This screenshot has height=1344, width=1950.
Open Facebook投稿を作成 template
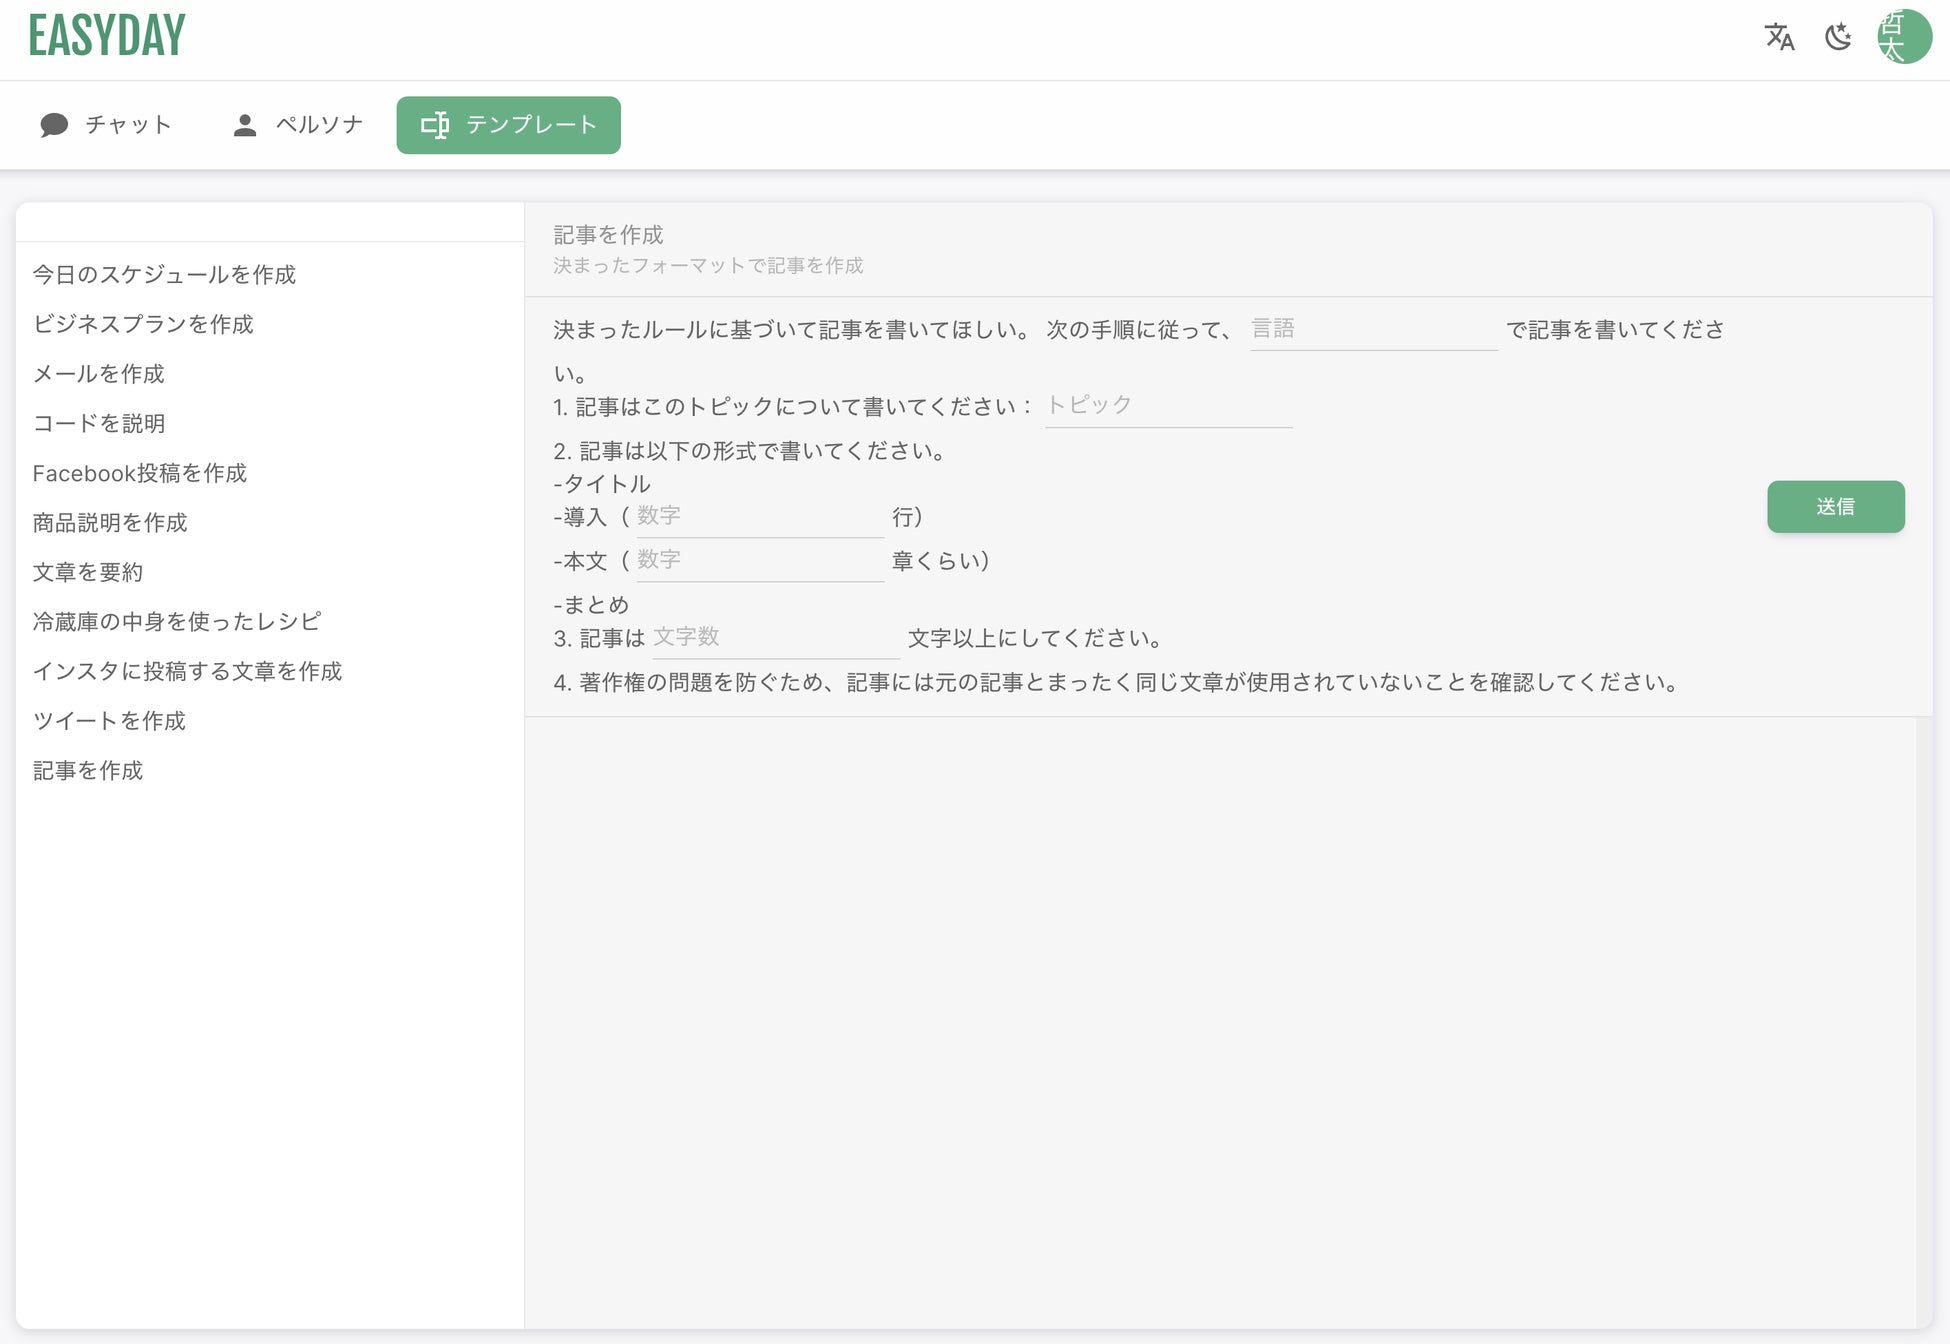[139, 473]
